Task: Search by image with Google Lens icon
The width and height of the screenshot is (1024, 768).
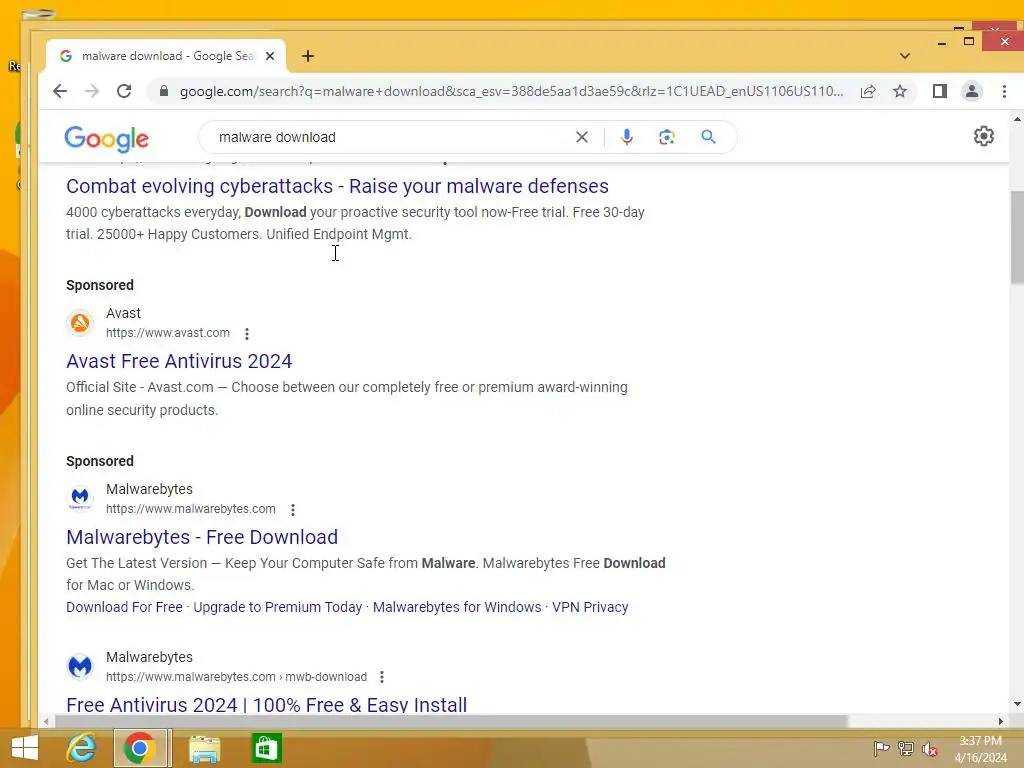Action: tap(667, 137)
